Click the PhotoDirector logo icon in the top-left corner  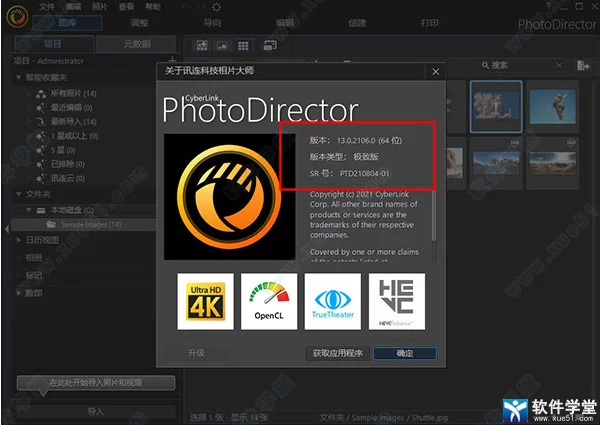[17, 16]
